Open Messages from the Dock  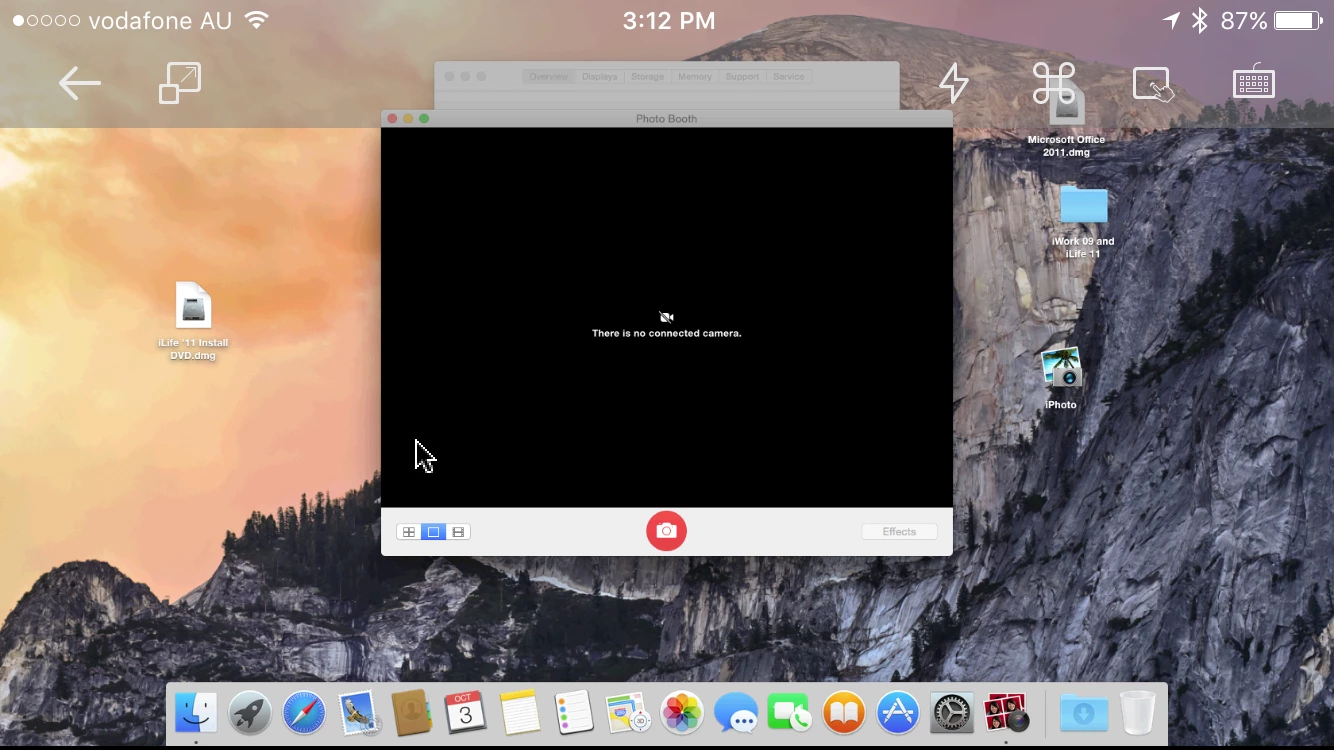(736, 714)
